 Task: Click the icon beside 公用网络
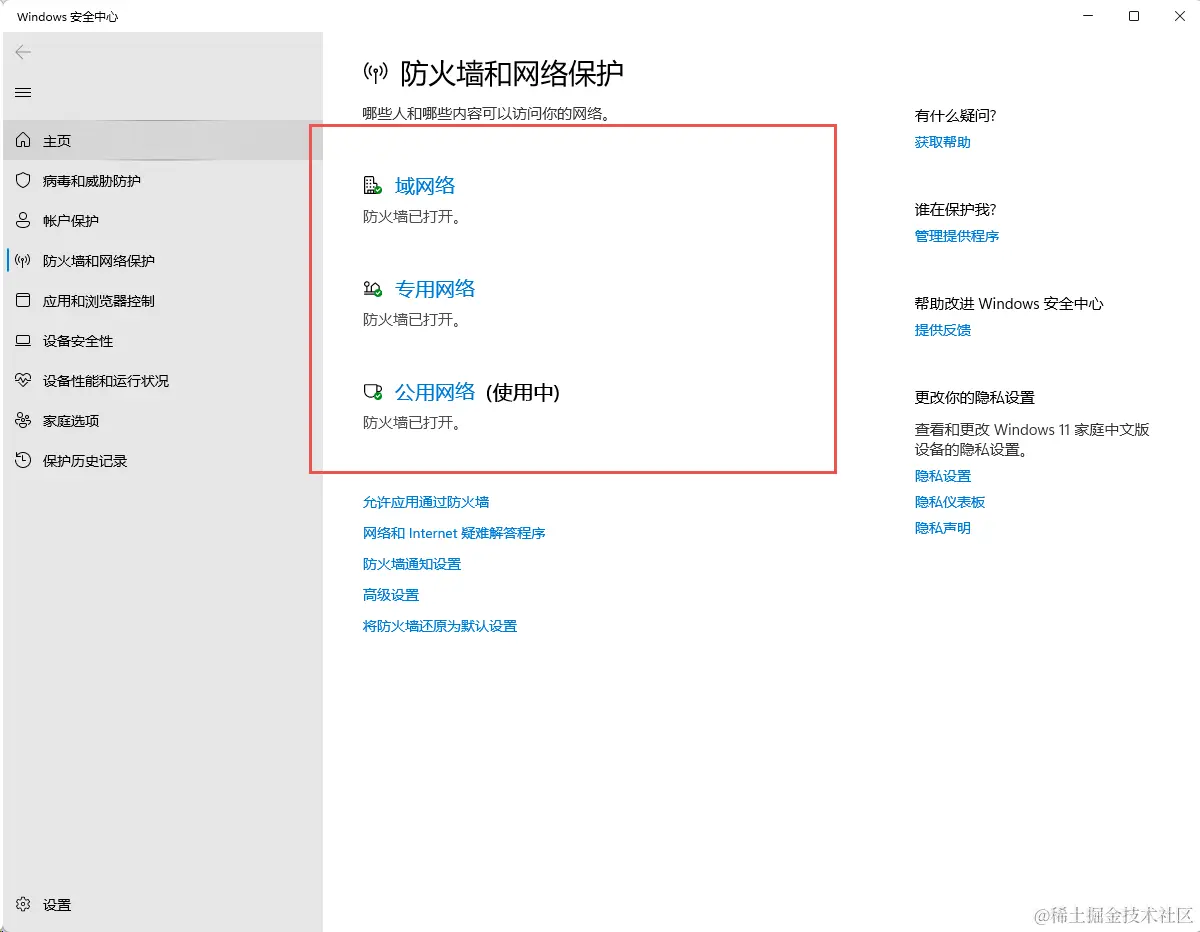[372, 392]
